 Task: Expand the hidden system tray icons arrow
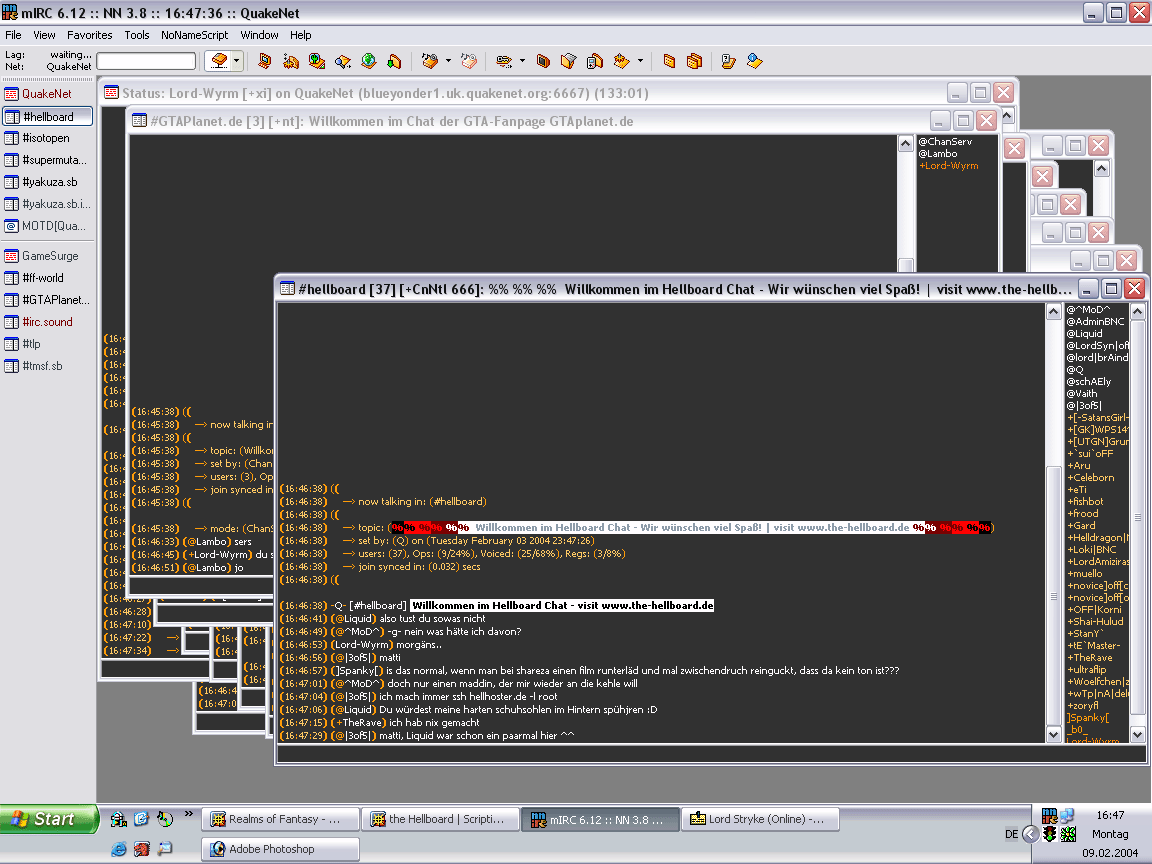pos(1030,834)
